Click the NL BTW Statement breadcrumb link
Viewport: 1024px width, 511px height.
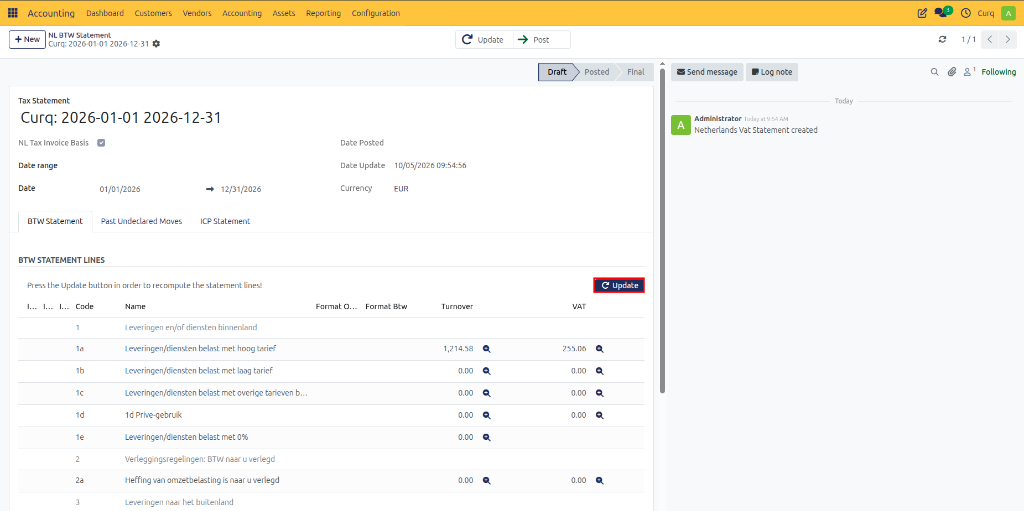79,35
